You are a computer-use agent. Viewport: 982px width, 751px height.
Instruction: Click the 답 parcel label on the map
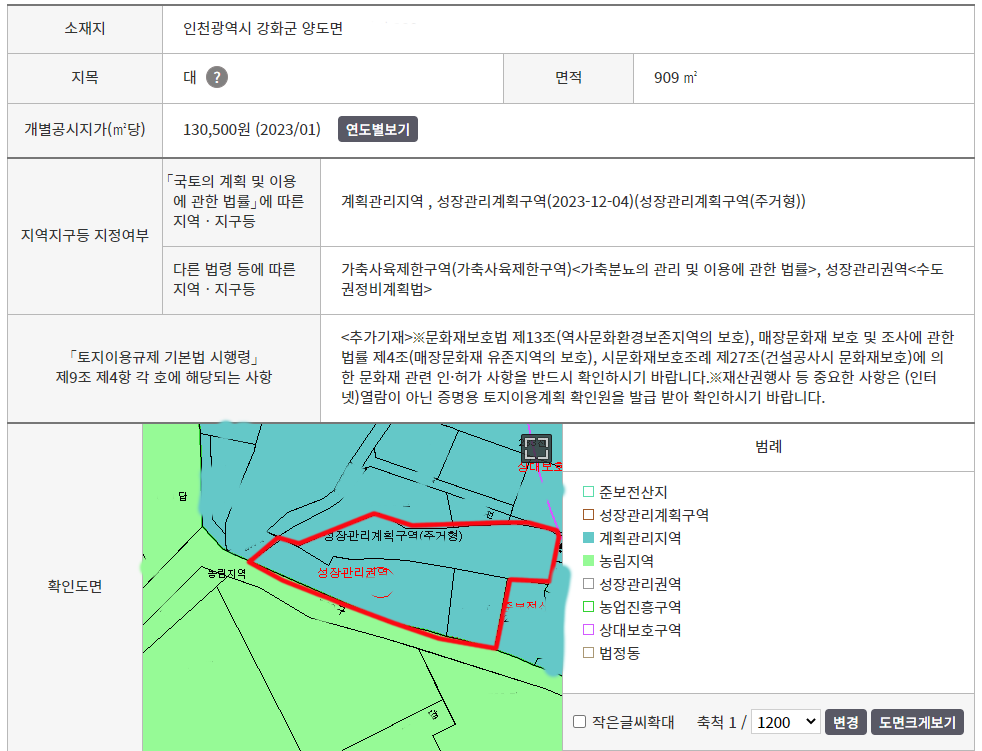pyautogui.click(x=183, y=496)
